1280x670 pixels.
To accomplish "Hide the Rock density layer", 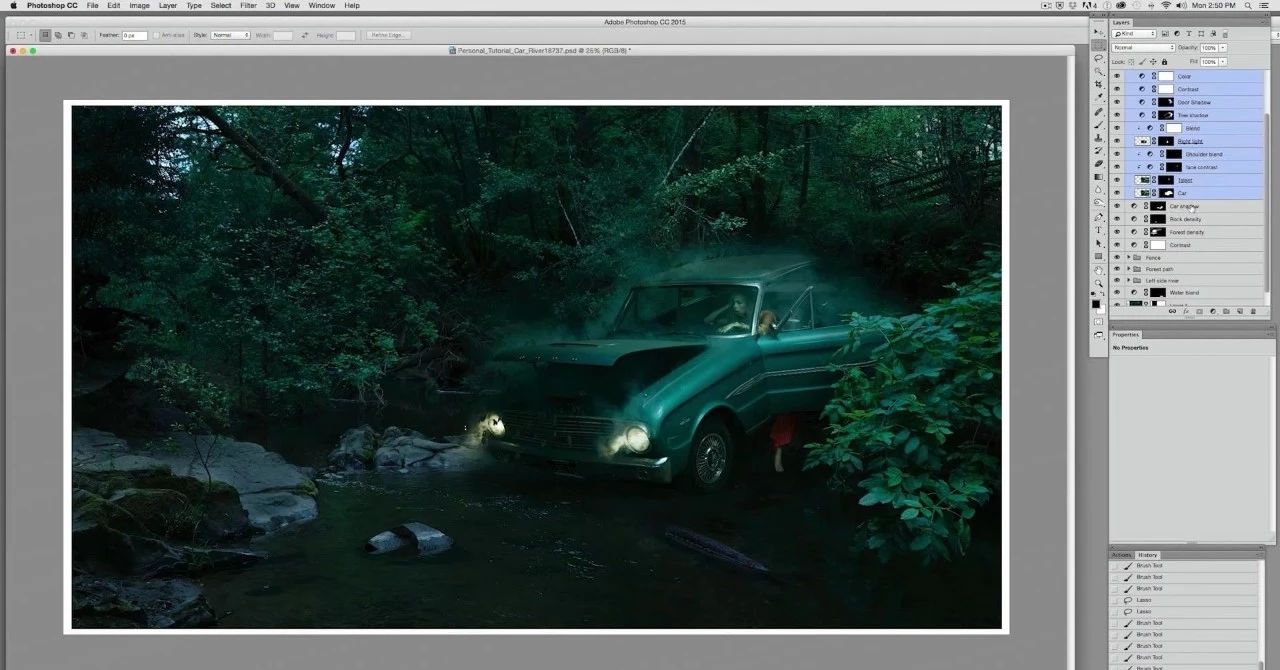I will point(1117,219).
